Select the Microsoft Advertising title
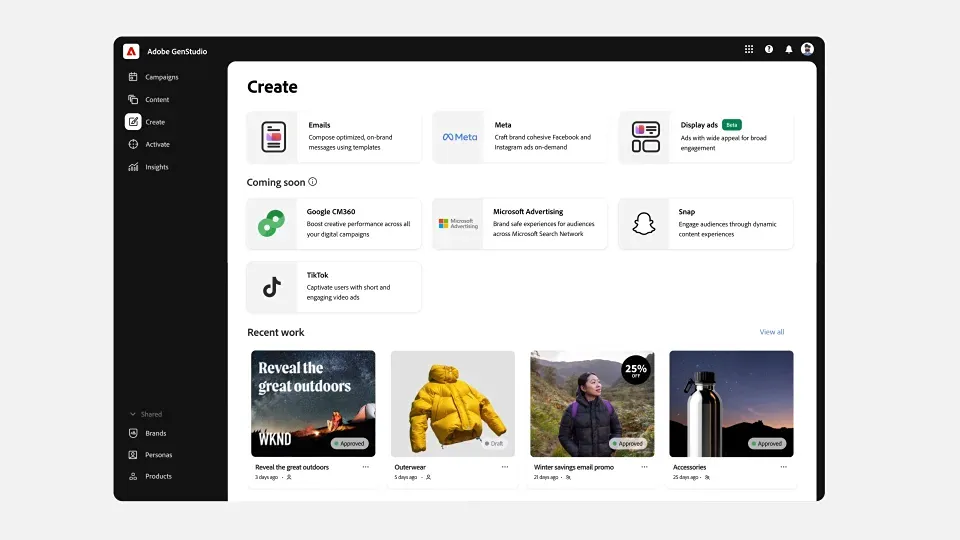960x540 pixels. [x=528, y=211]
